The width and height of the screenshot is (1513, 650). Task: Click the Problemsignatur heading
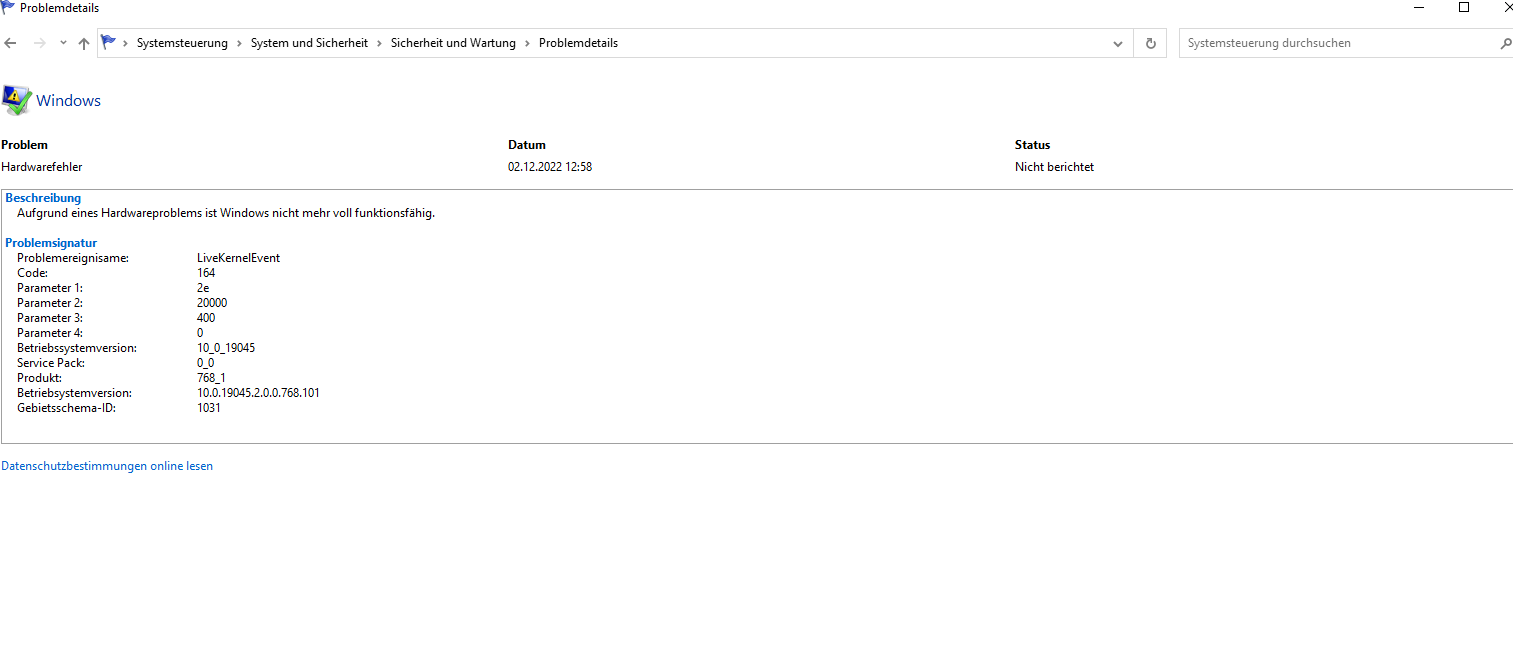point(51,243)
